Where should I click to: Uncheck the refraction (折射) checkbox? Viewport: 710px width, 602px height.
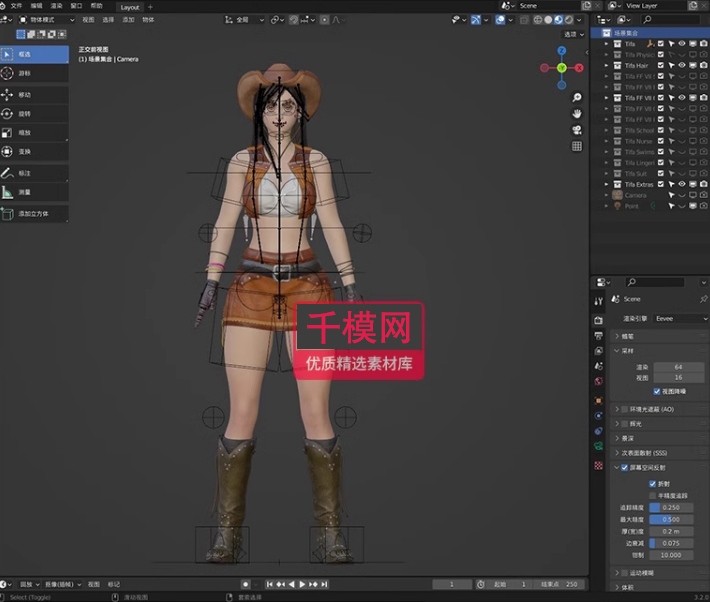point(652,484)
